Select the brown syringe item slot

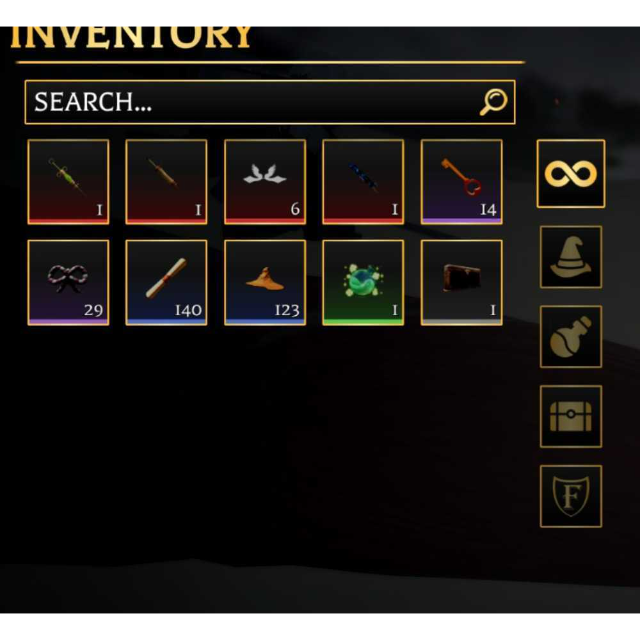(x=166, y=182)
